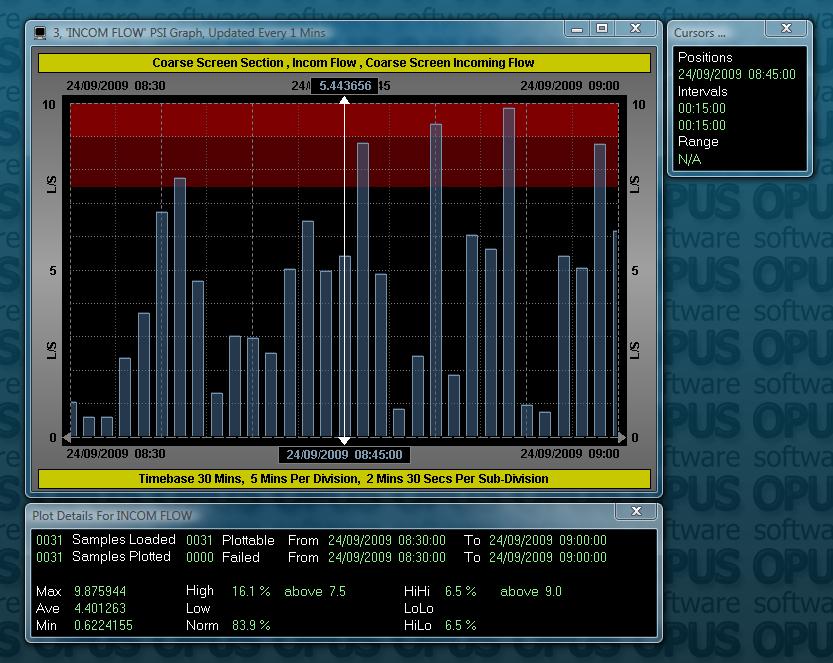Screen dimensions: 833x663
Task: Click the INCOM FLOW graph window monitor icon
Action: pyautogui.click(x=40, y=33)
